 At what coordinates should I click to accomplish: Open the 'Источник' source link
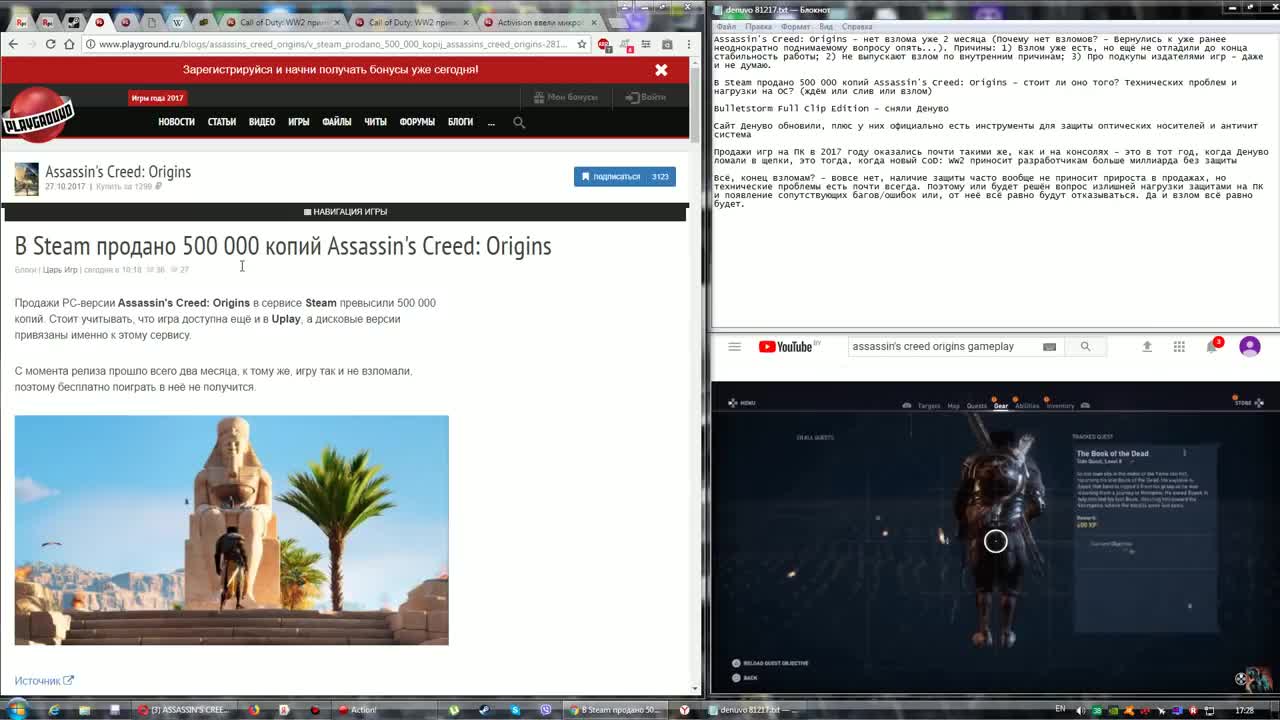pos(44,681)
